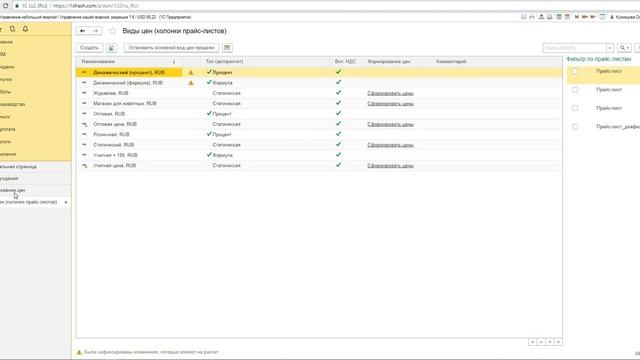The width and height of the screenshot is (640, 360).
Task: Click the panel layout icon before the user name
Action: 602,17
